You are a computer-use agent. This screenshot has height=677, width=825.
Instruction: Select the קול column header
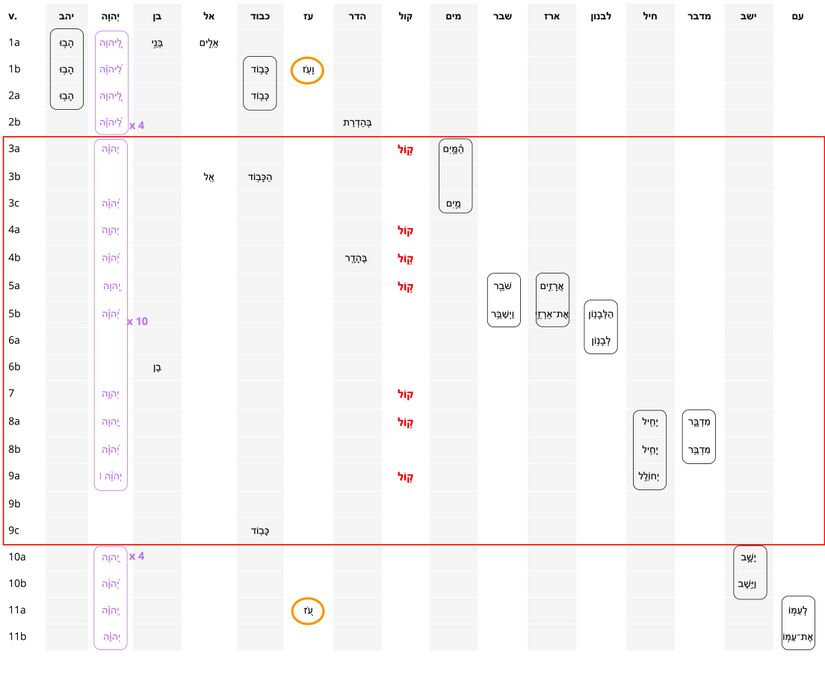click(405, 16)
